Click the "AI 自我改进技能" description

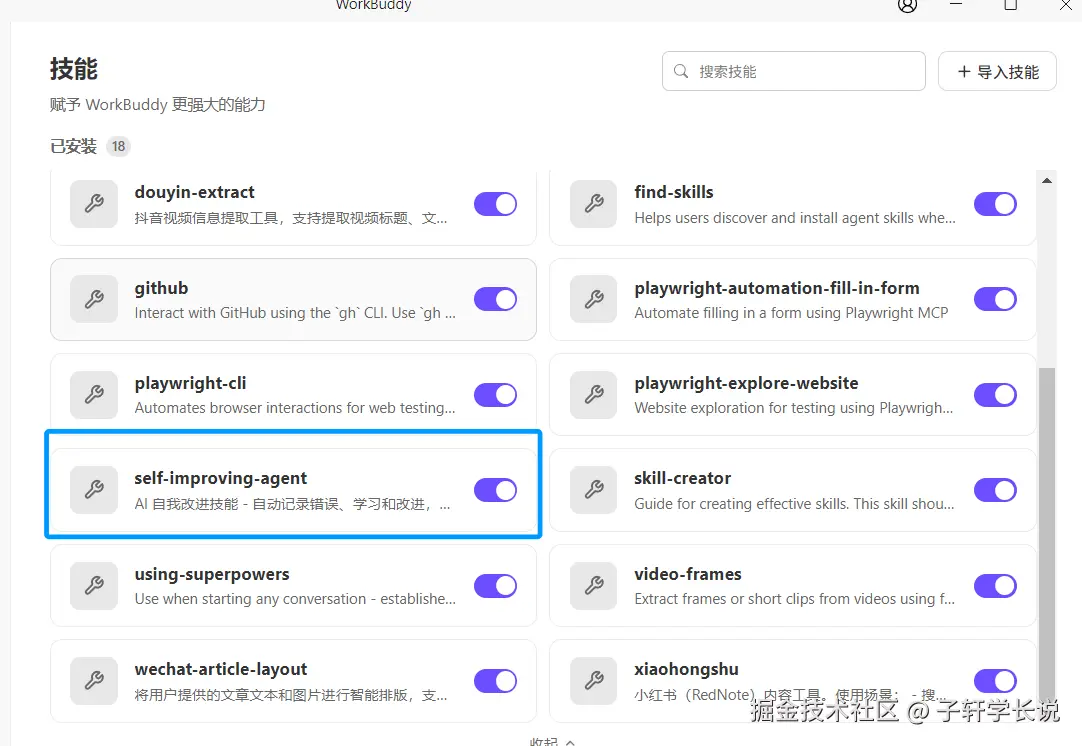293,504
